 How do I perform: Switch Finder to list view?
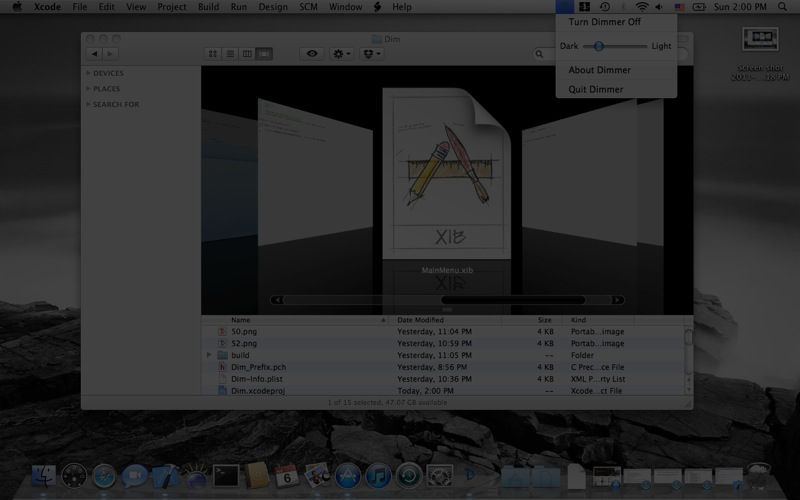230,54
